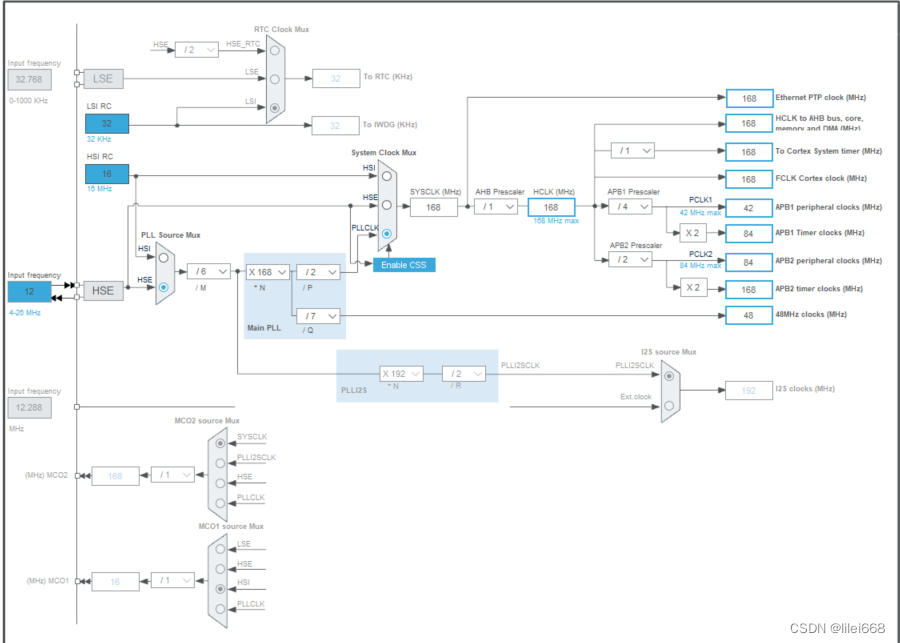The width and height of the screenshot is (900, 643).
Task: Select SYSCLK in MCO2 source Mux
Action: pos(220,443)
